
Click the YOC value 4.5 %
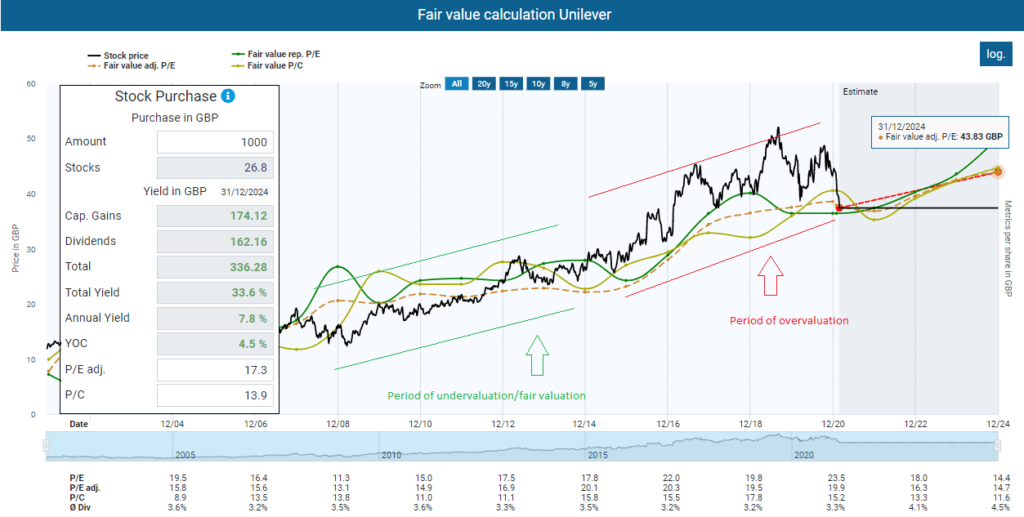pyautogui.click(x=216, y=344)
